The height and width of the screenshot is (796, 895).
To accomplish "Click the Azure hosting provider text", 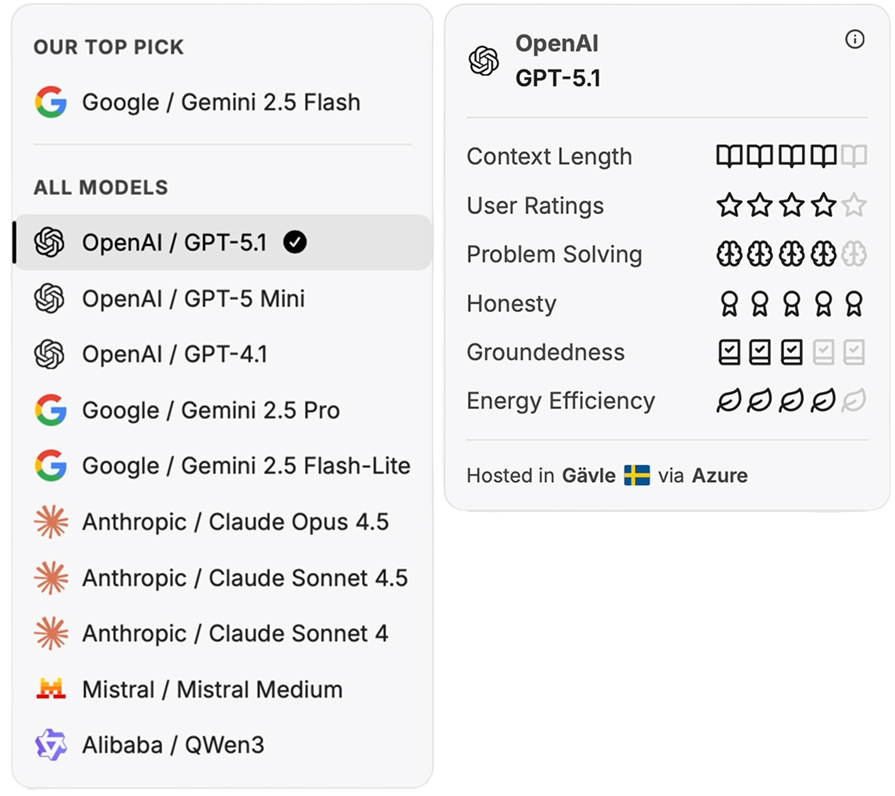I will 719,476.
